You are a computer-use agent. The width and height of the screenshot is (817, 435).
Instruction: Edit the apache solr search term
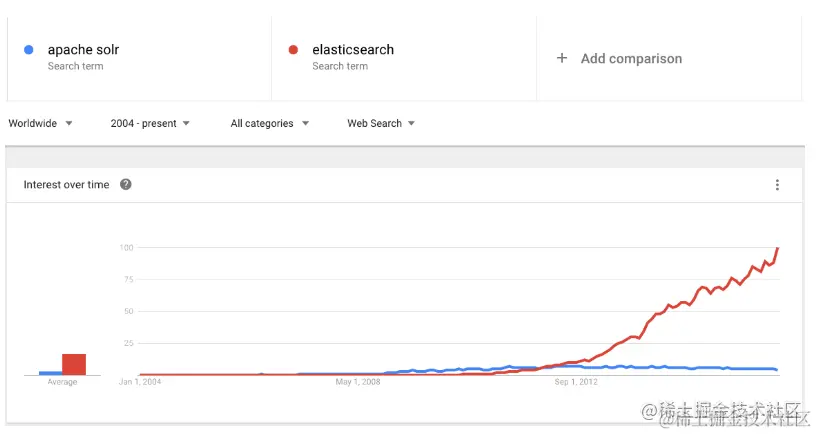pyautogui.click(x=83, y=49)
